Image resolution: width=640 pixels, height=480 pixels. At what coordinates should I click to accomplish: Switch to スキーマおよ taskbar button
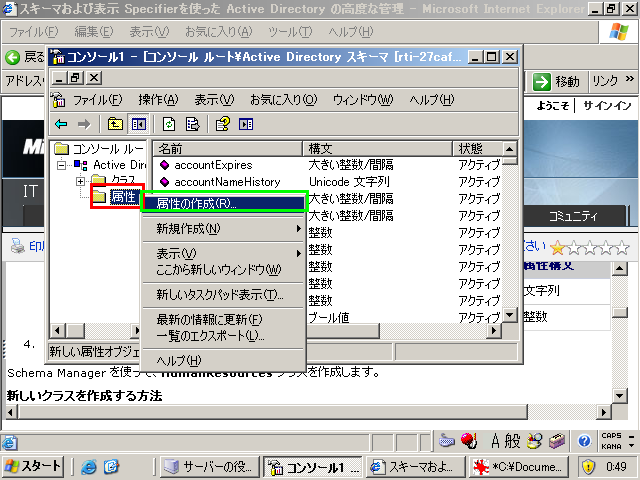coord(416,466)
